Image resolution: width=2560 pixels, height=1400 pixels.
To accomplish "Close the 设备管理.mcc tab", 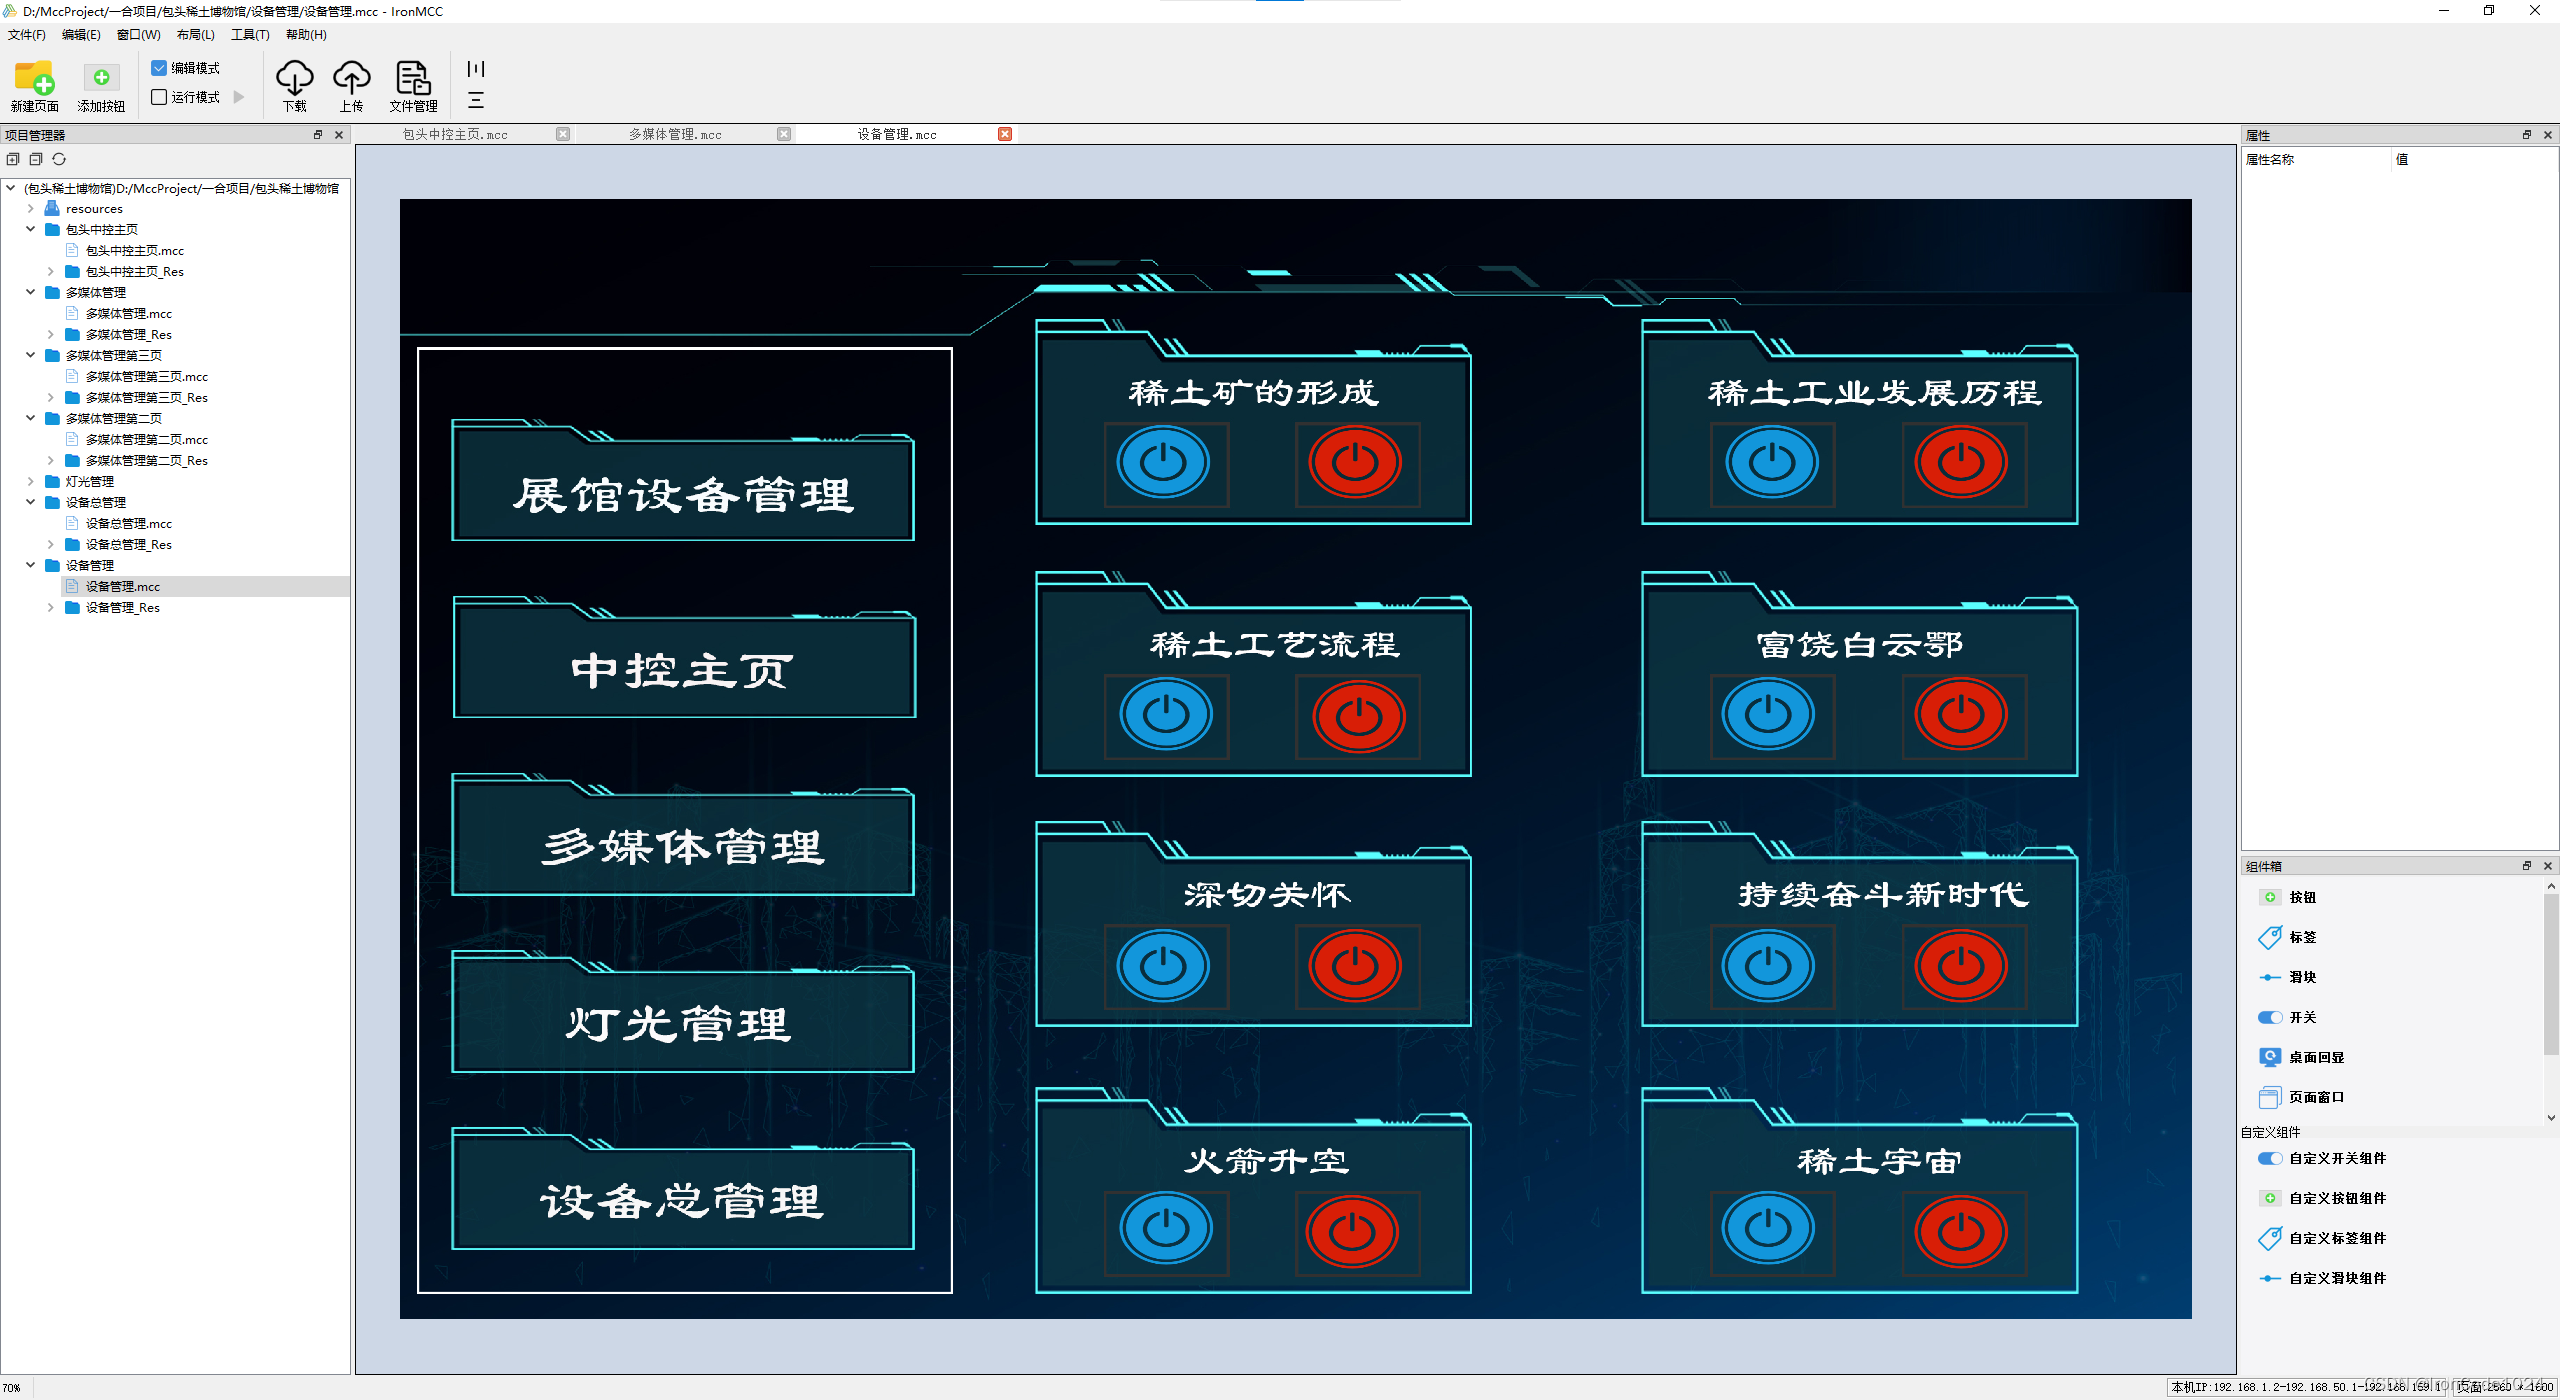I will (1005, 134).
